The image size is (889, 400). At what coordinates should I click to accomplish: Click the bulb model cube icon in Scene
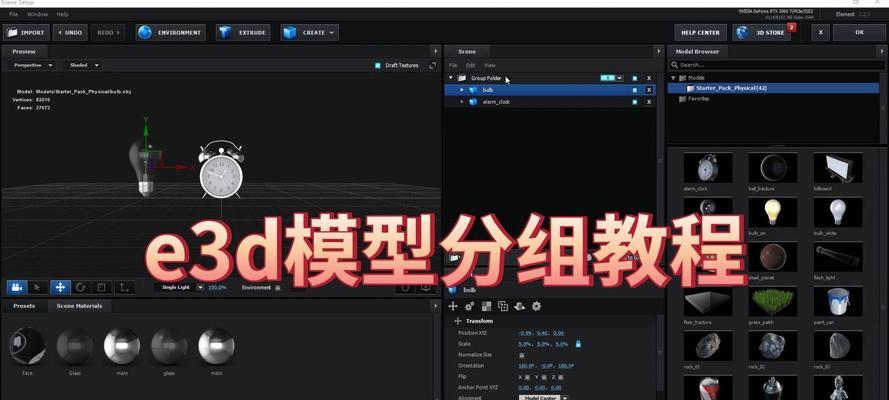point(473,90)
